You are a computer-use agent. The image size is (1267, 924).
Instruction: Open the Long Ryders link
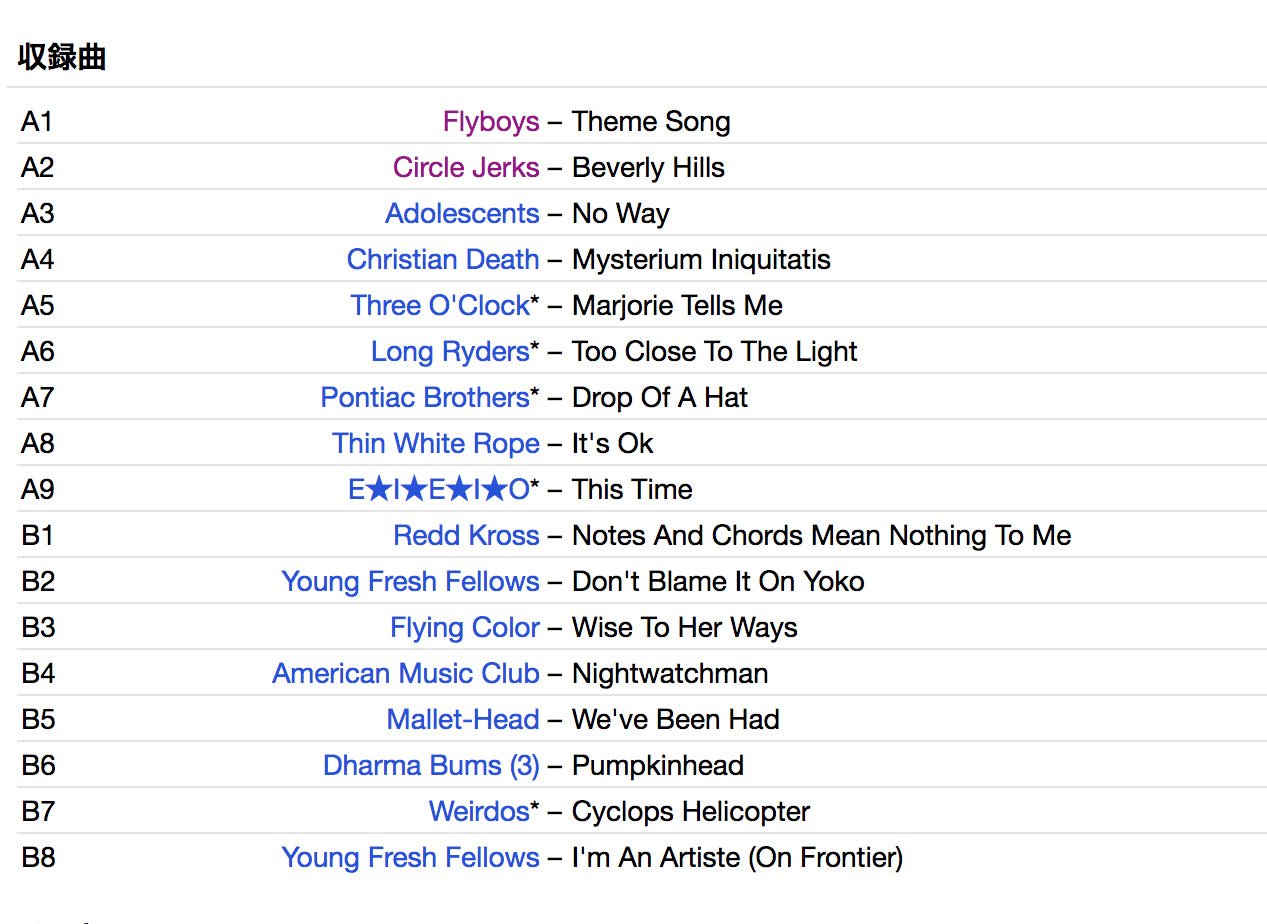pyautogui.click(x=450, y=352)
